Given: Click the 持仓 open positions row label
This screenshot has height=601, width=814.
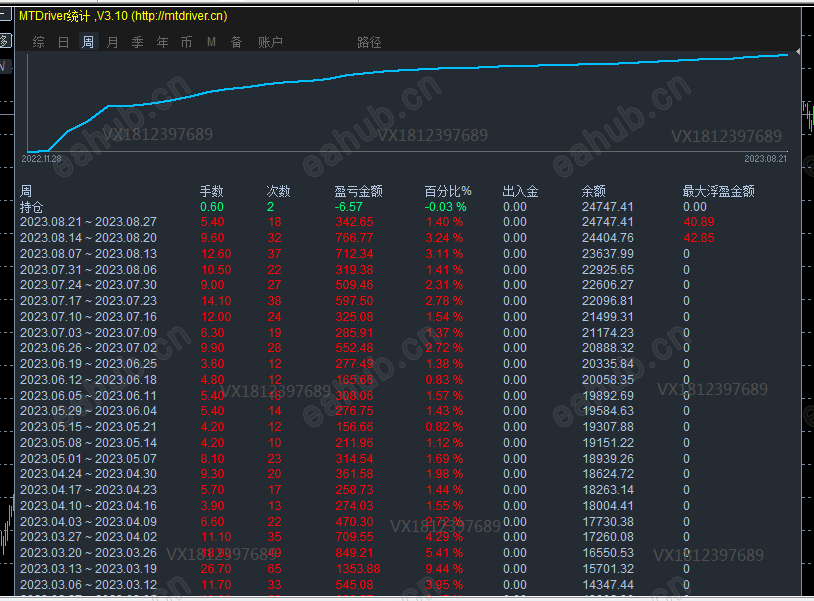Looking at the screenshot, I should click(x=32, y=207).
